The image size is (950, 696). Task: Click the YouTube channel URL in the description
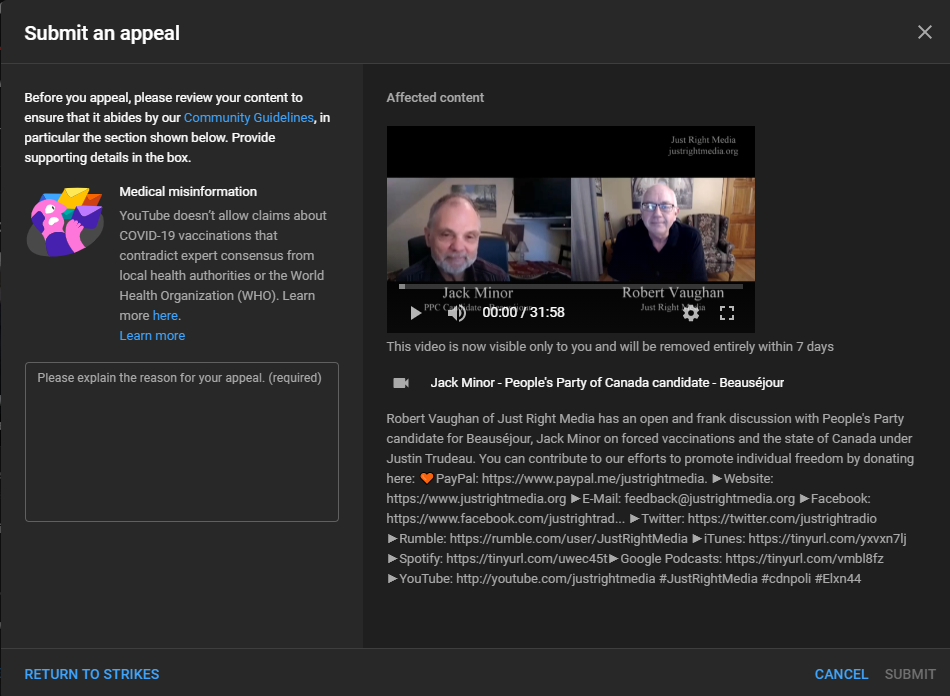click(556, 578)
